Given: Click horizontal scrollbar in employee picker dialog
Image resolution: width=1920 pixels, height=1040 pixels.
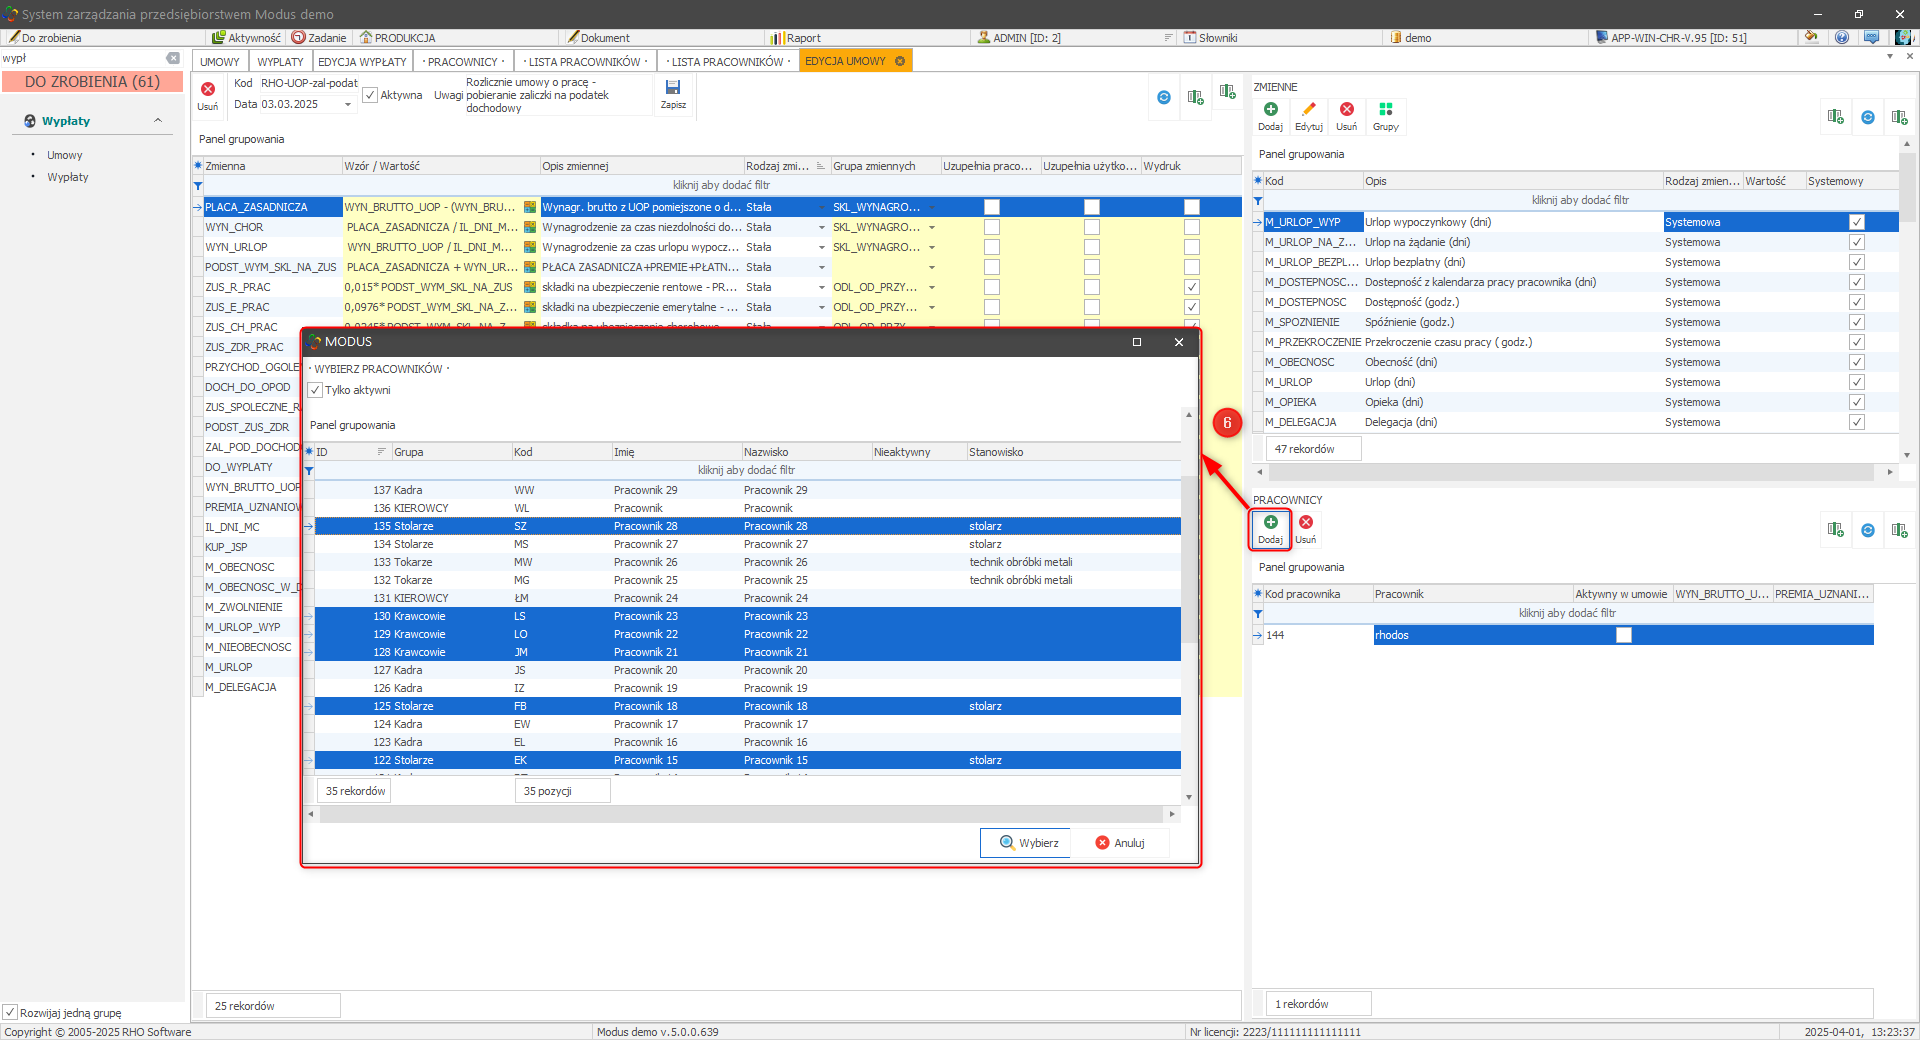Looking at the screenshot, I should pos(740,815).
